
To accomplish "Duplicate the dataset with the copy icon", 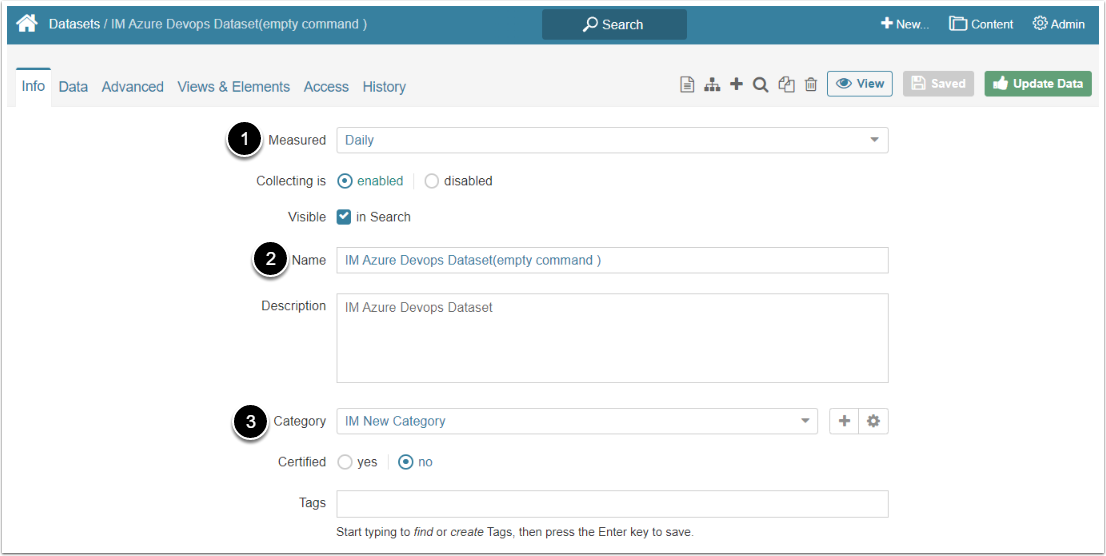I will (786, 85).
